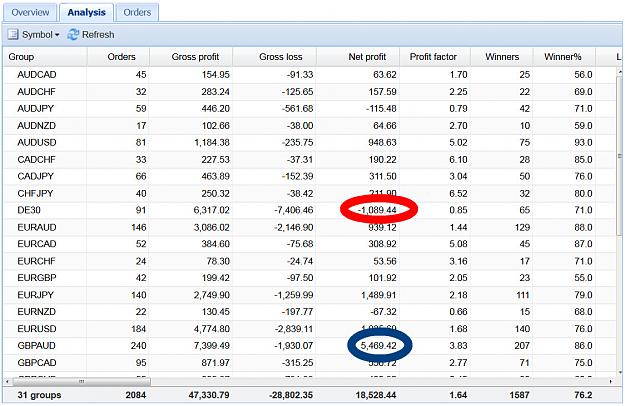Click the horizontal scrollbar thumb

pyautogui.click(x=81, y=382)
